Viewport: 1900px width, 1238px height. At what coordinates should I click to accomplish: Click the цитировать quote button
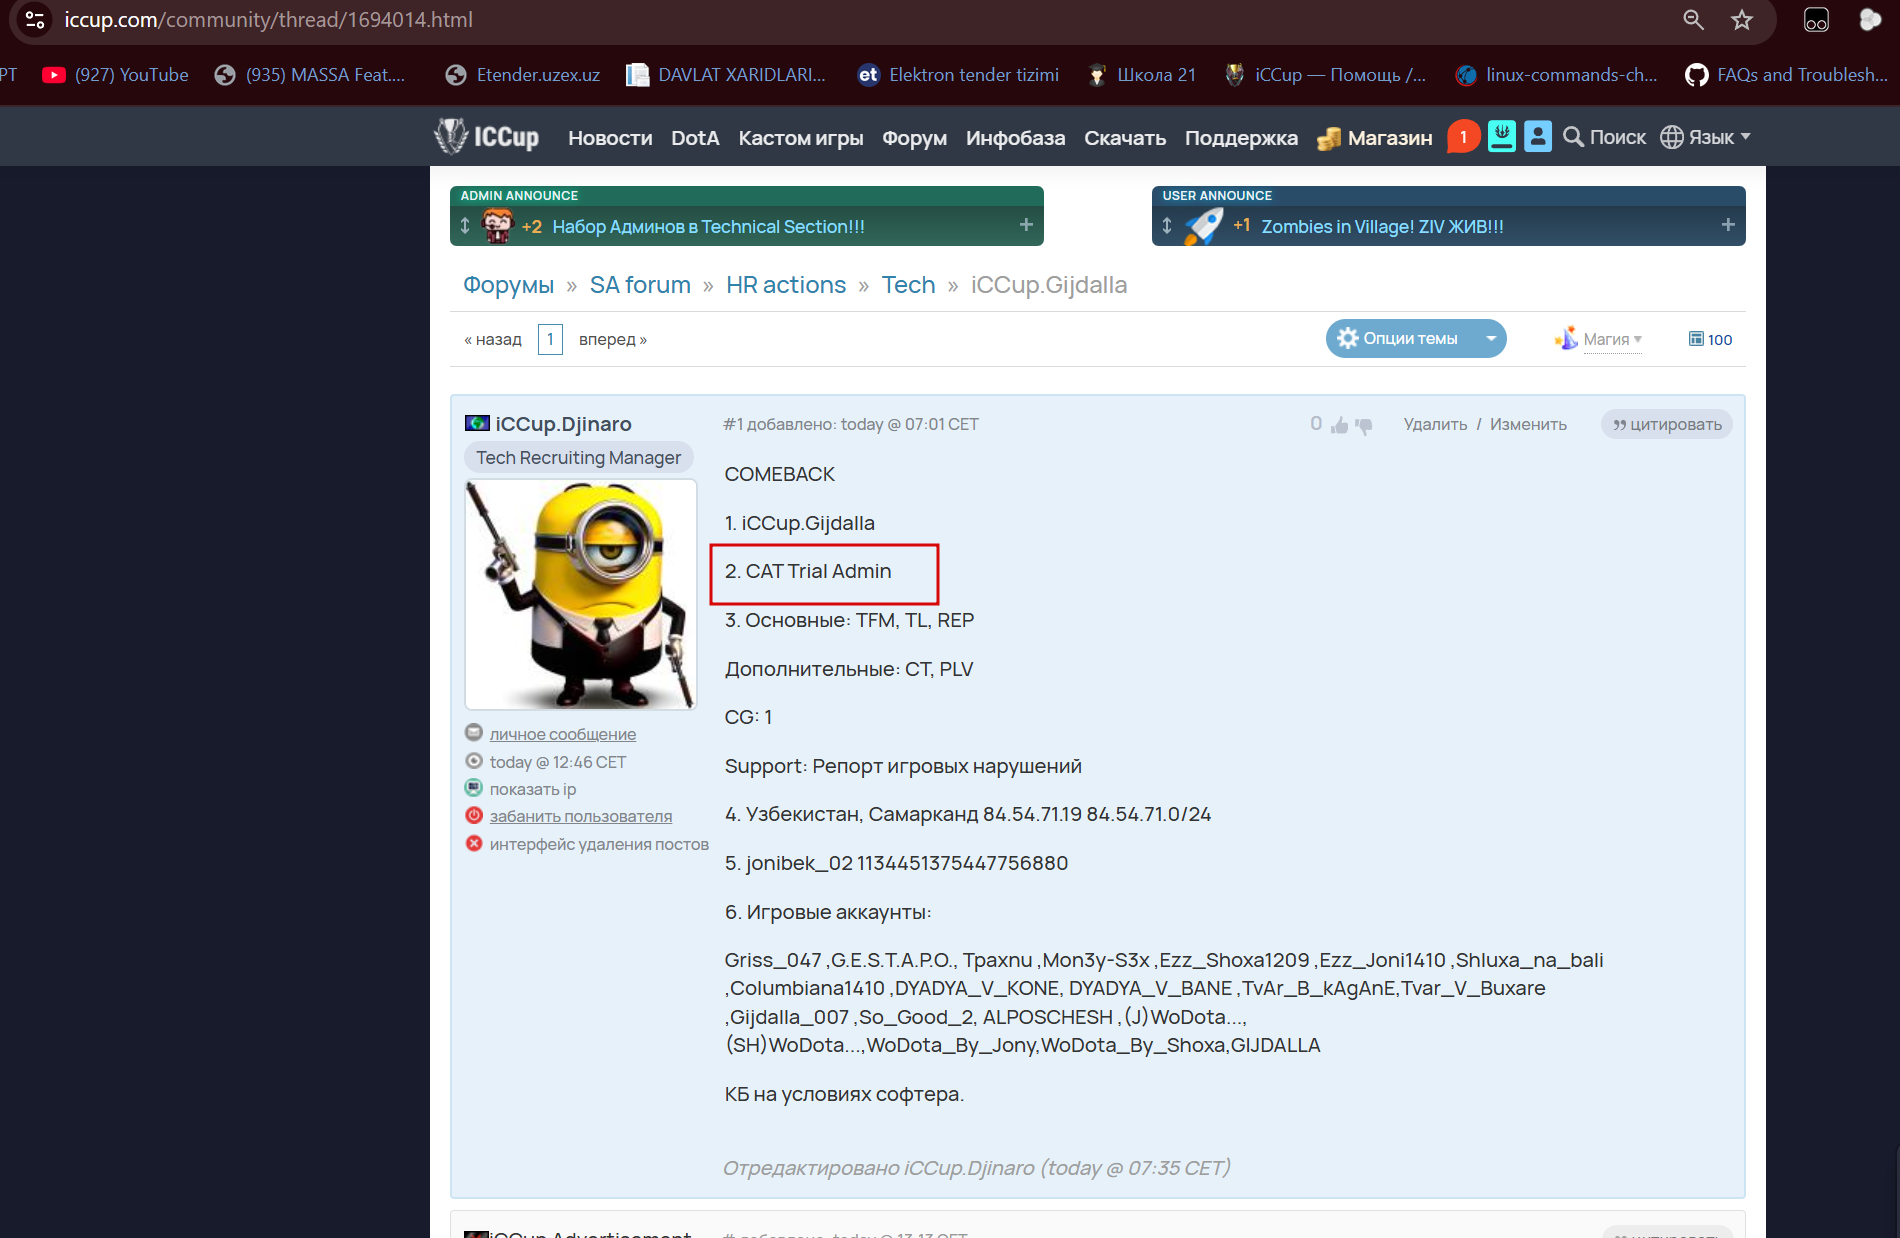pos(1667,425)
